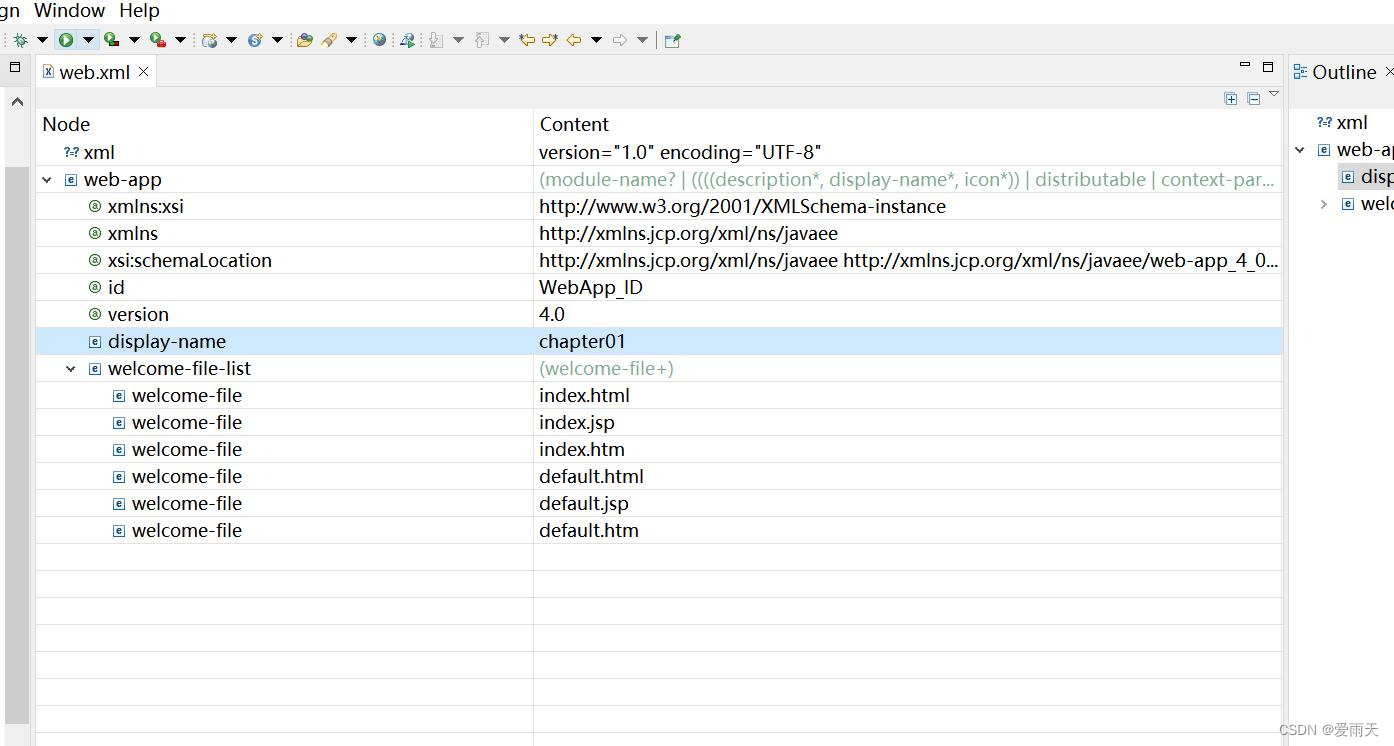1394x746 pixels.
Task: Open the Run configurations dropdown arrow
Action: click(88, 39)
